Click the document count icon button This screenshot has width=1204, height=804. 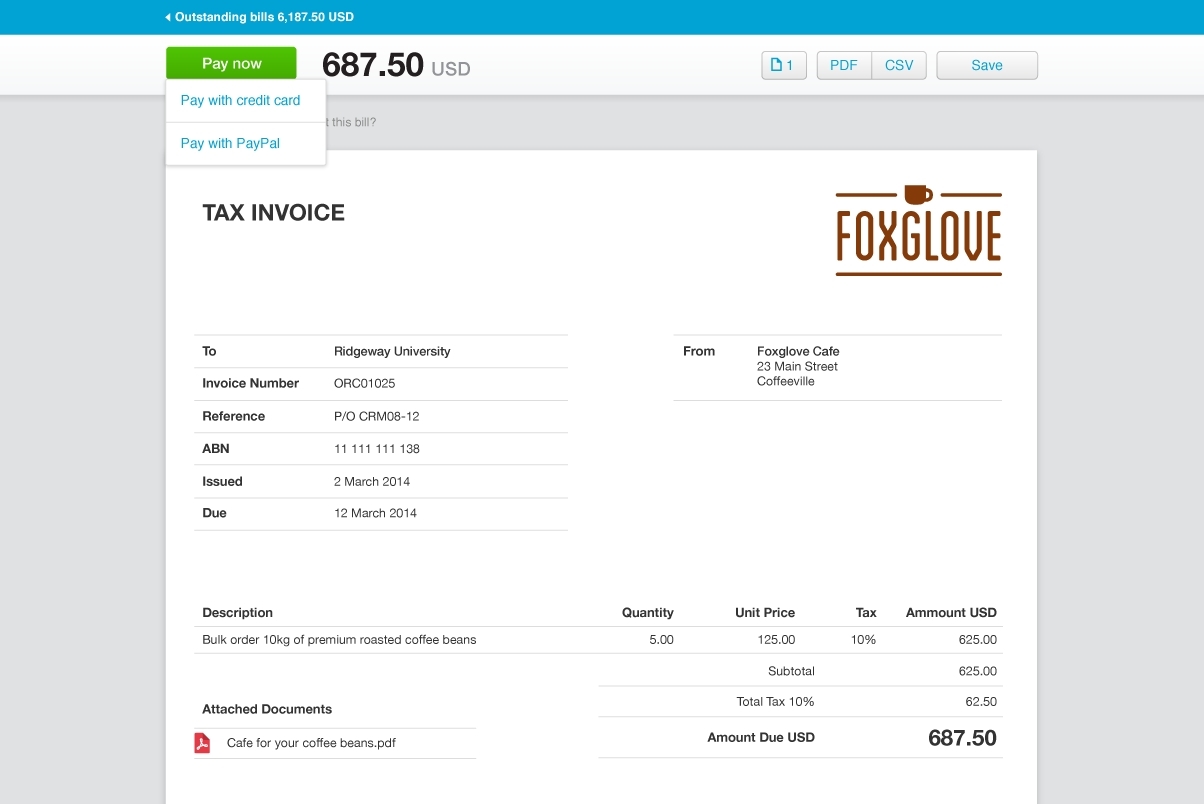pos(784,65)
